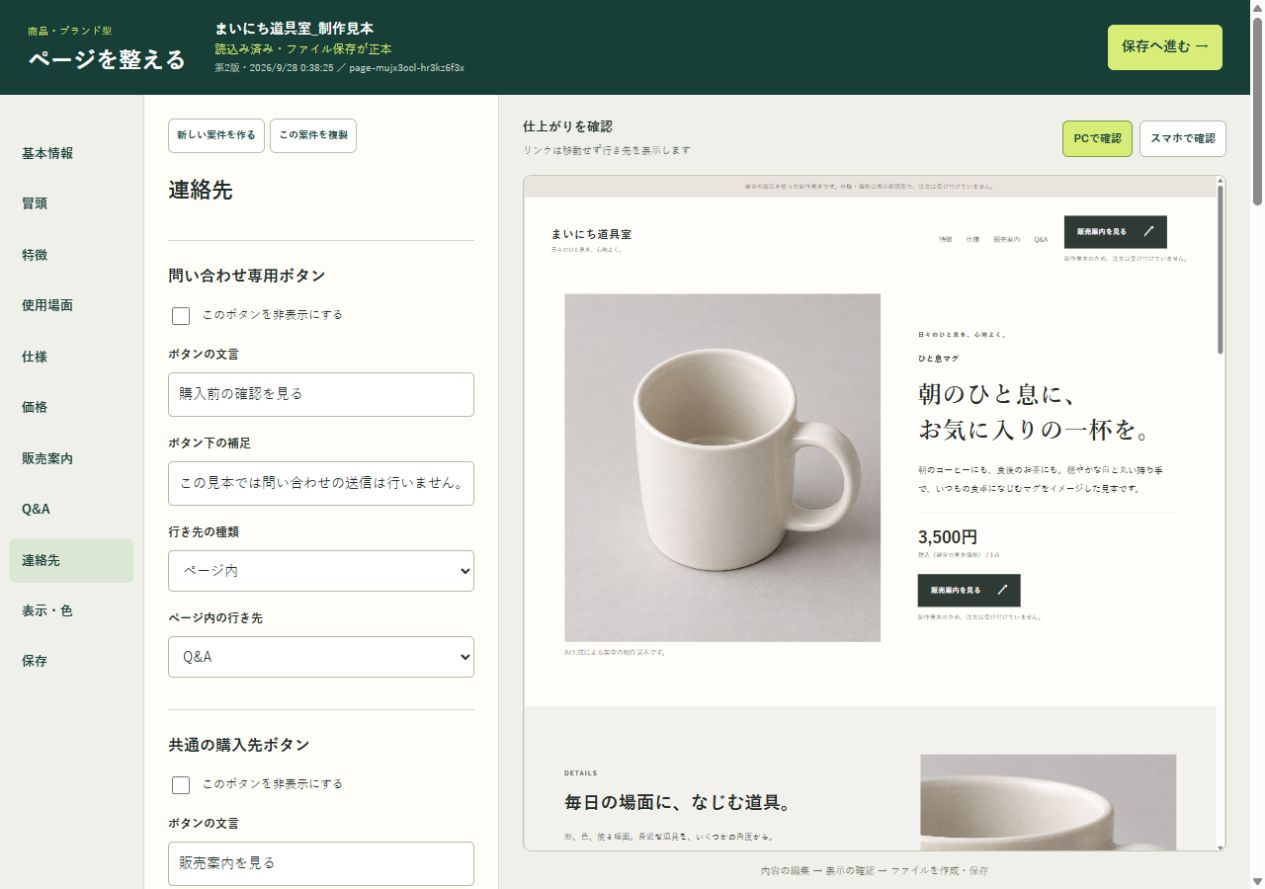Open the 行き先の種類 dropdown

pyautogui.click(x=321, y=571)
